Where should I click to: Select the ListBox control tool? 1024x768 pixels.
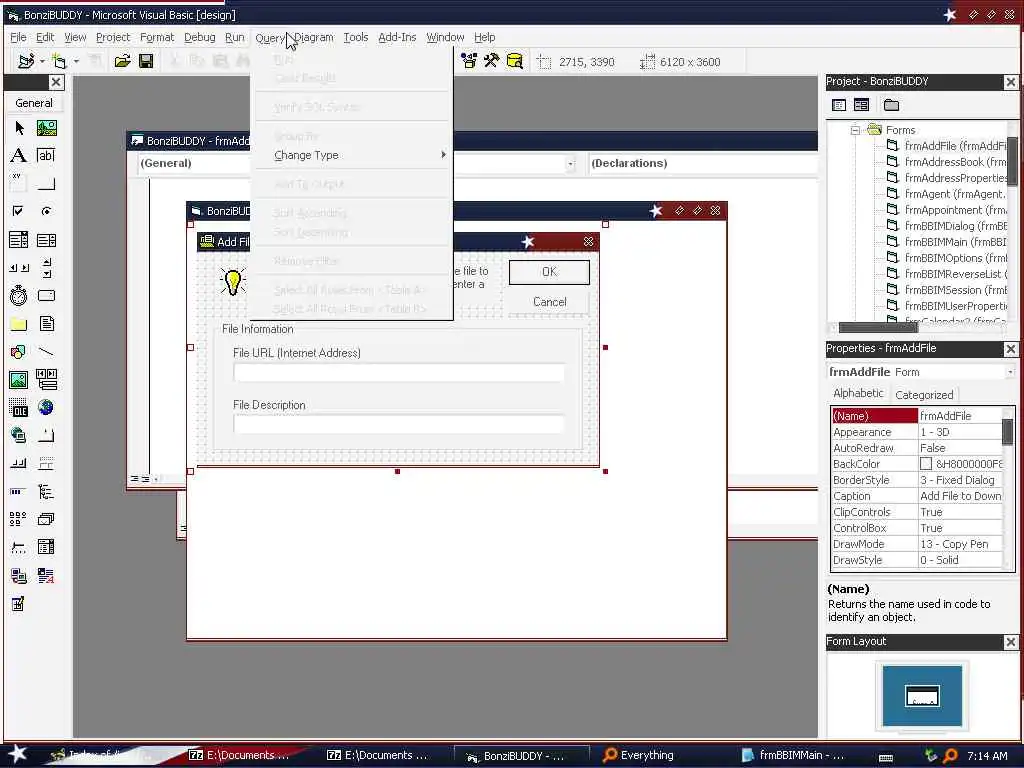[x=46, y=240]
